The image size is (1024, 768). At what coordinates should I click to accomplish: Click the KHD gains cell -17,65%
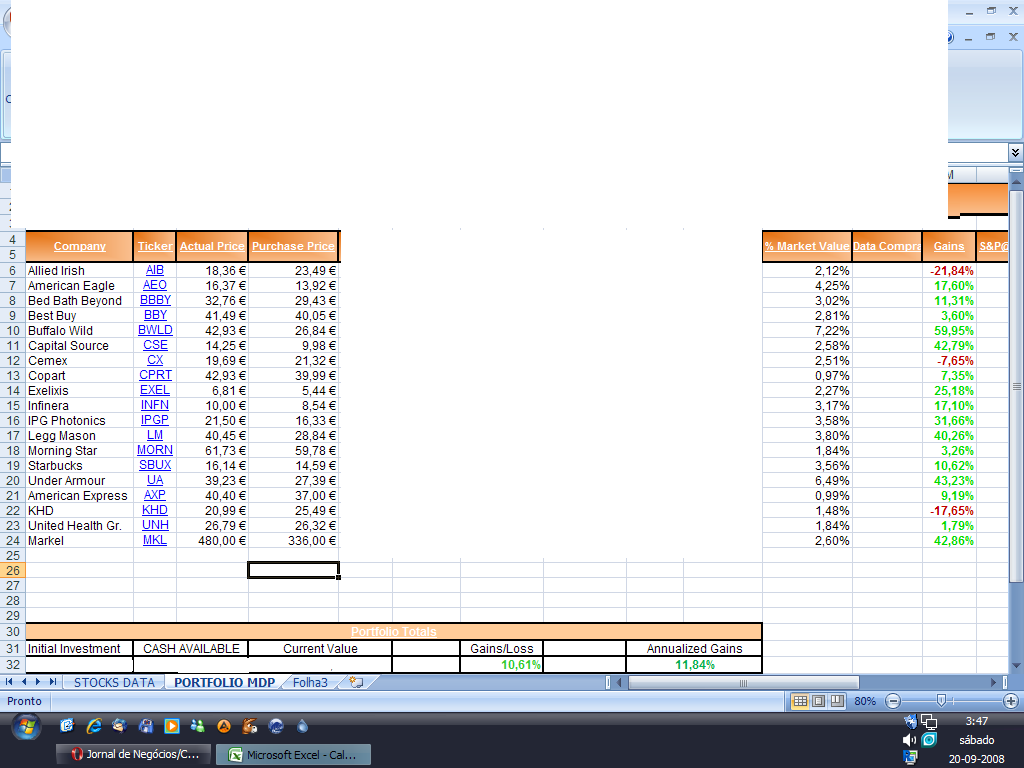tap(949, 511)
